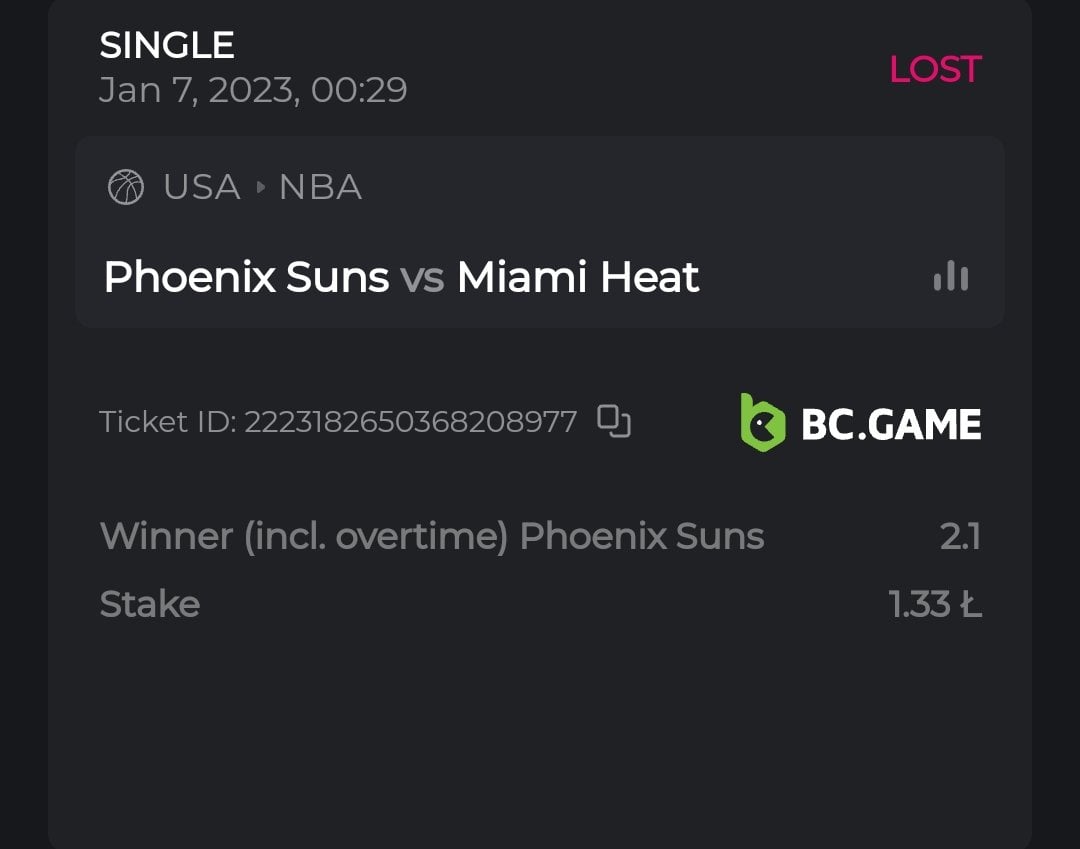Copy the ticket ID using copy icon
1080x849 pixels.
[613, 421]
